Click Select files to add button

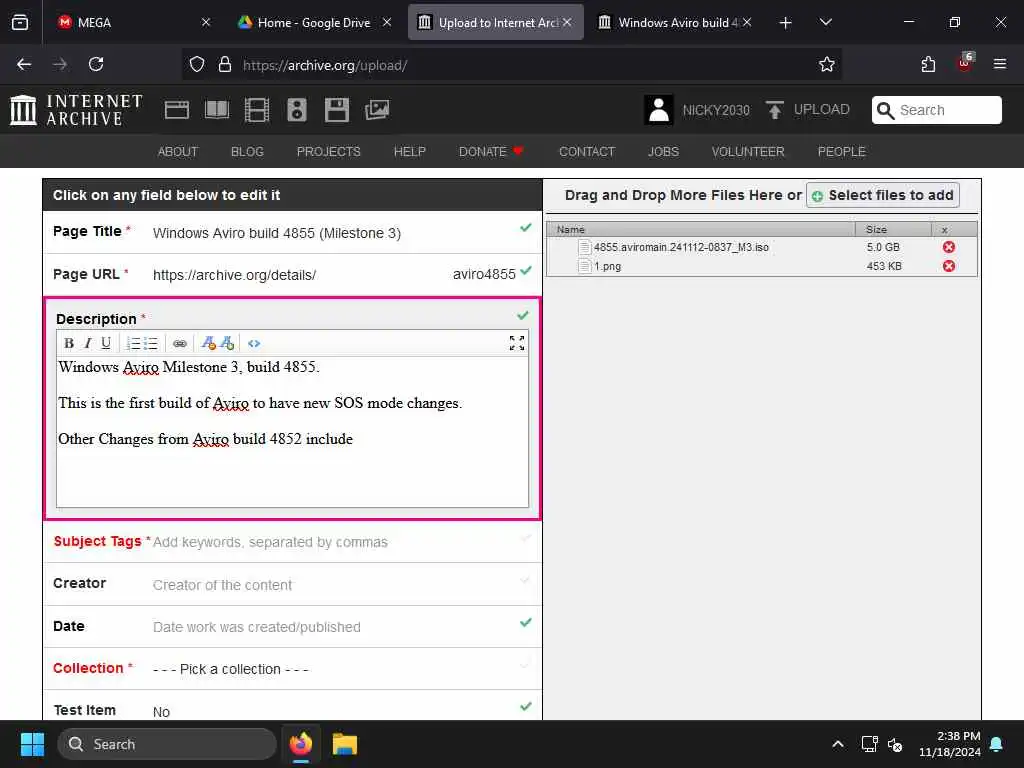click(883, 195)
